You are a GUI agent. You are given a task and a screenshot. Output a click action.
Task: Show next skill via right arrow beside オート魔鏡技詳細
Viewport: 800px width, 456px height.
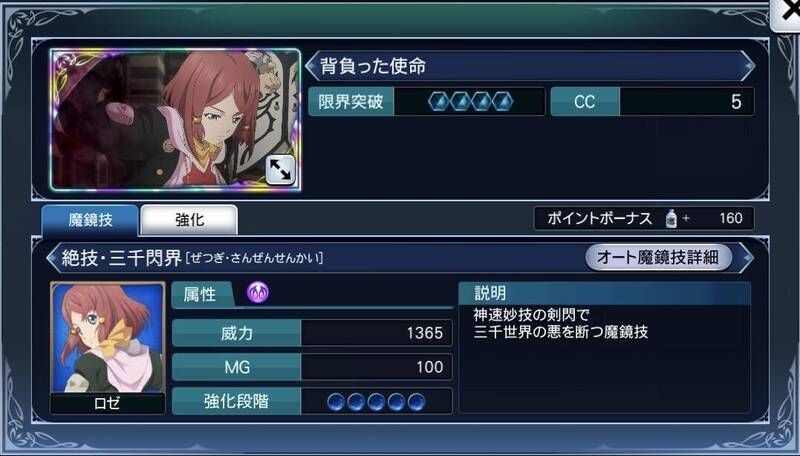tap(745, 258)
